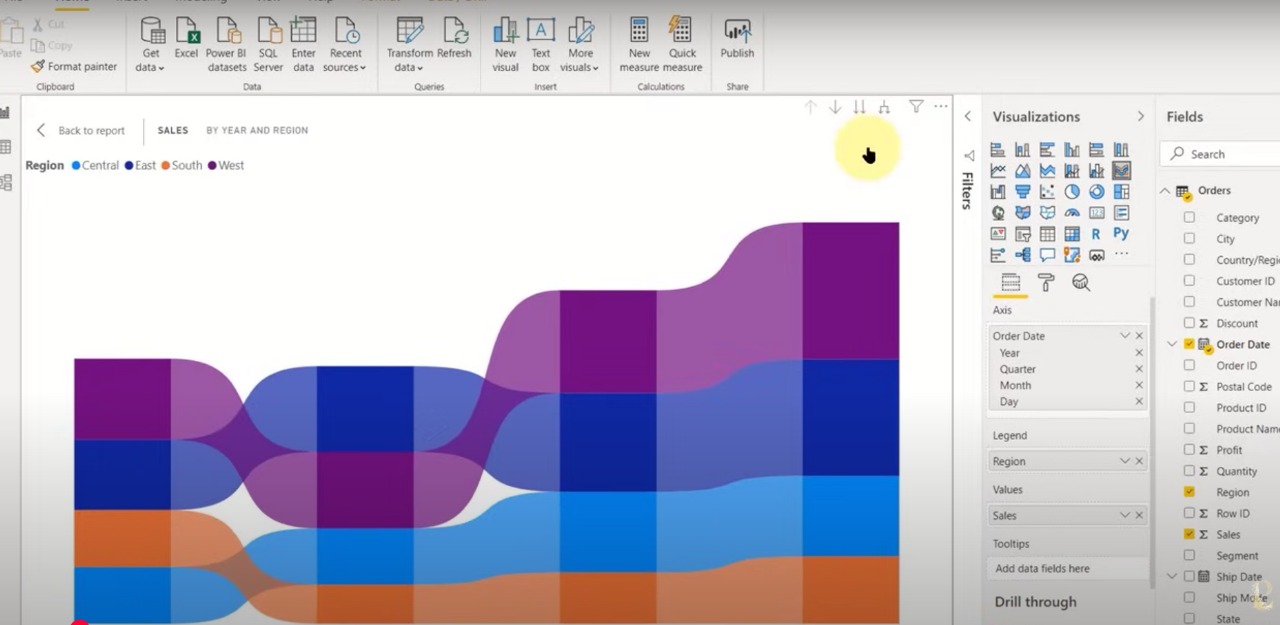Collapse the Orders table in Fields
Viewport: 1280px width, 625px height.
click(1164, 191)
